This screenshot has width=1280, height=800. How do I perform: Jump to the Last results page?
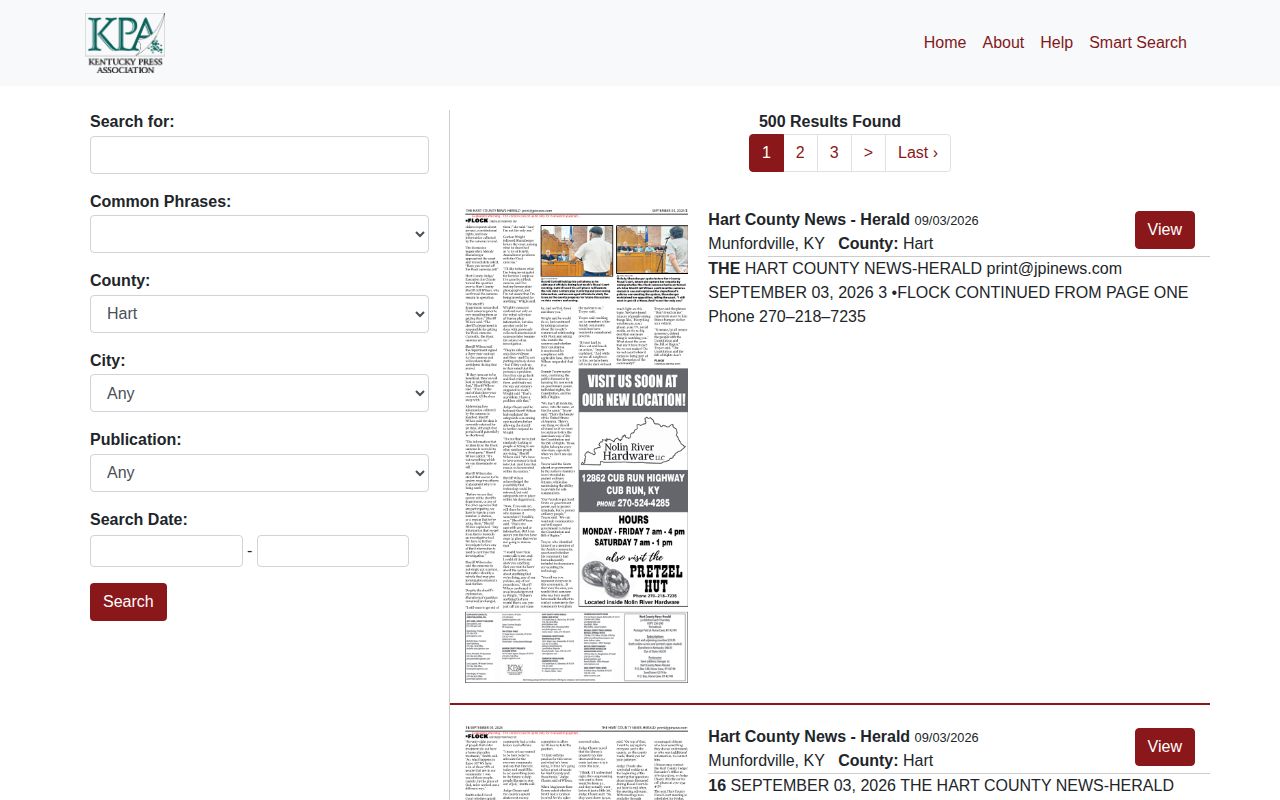[918, 153]
